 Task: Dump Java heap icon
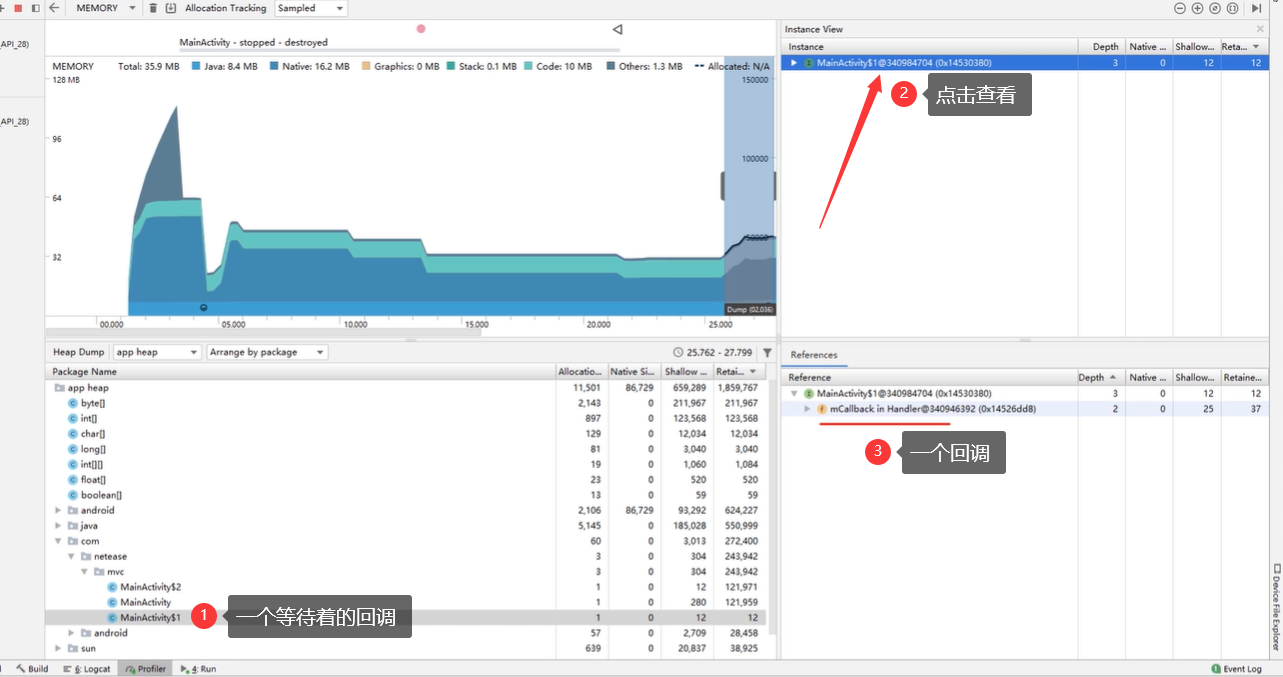(170, 8)
